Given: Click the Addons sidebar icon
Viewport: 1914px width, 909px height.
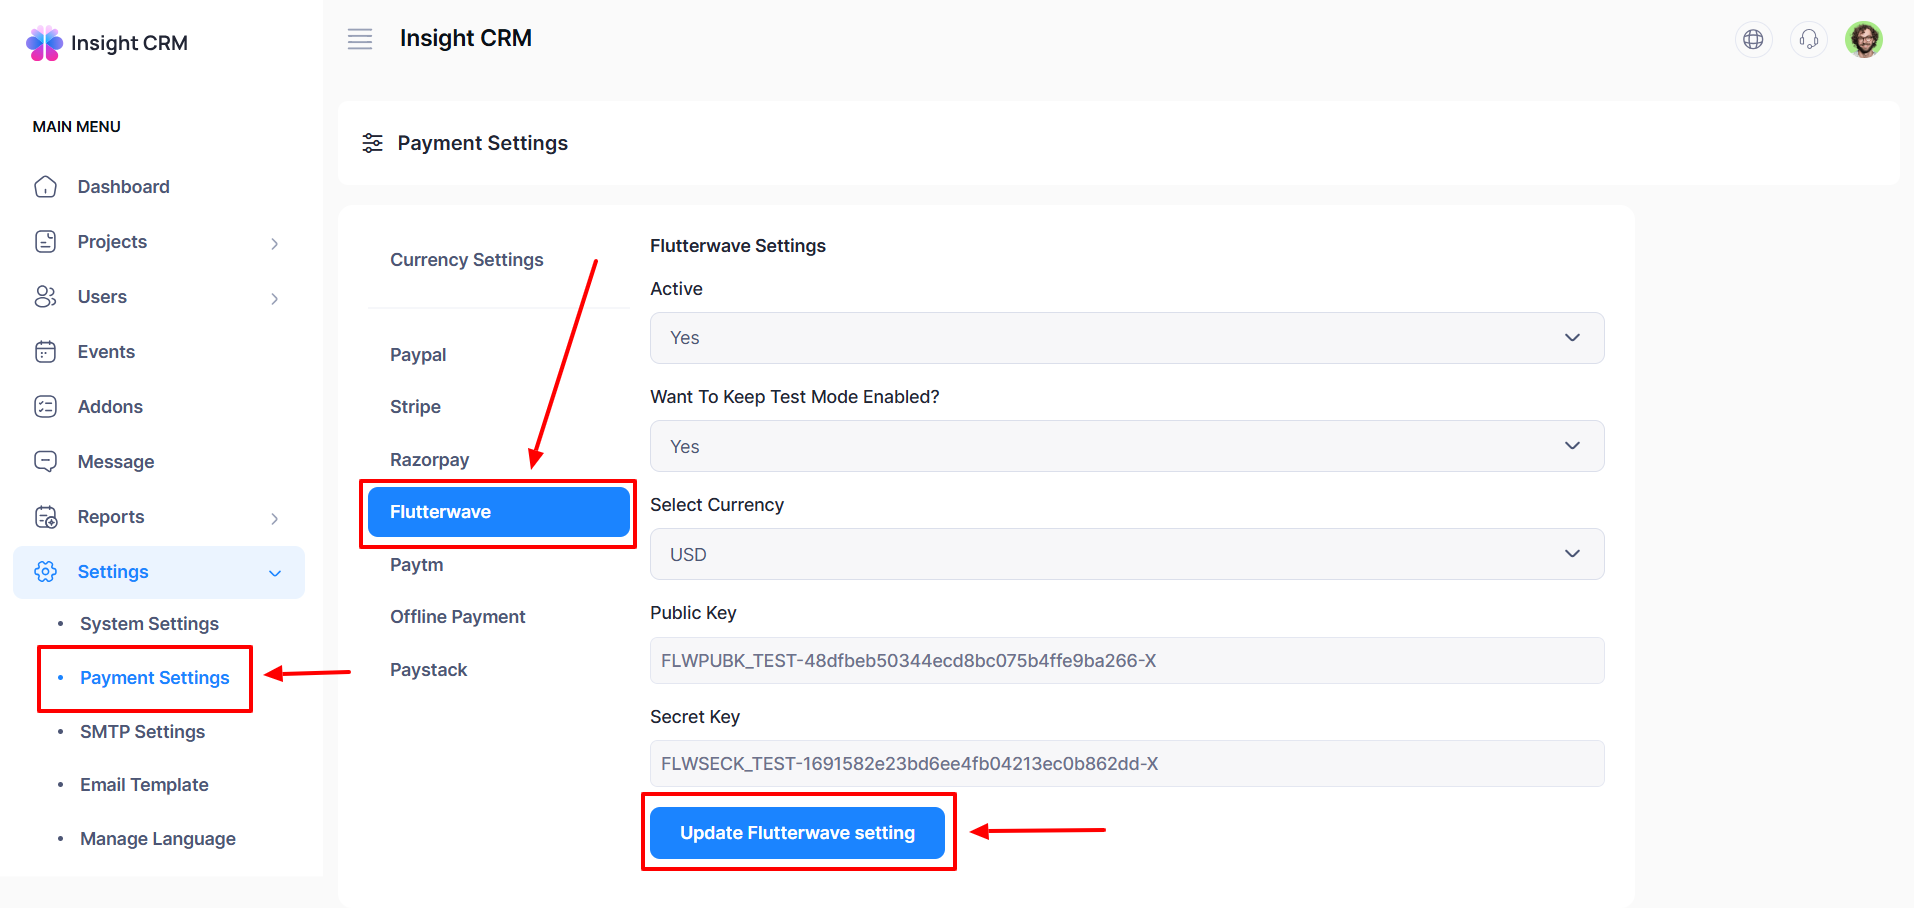Looking at the screenshot, I should tap(46, 407).
